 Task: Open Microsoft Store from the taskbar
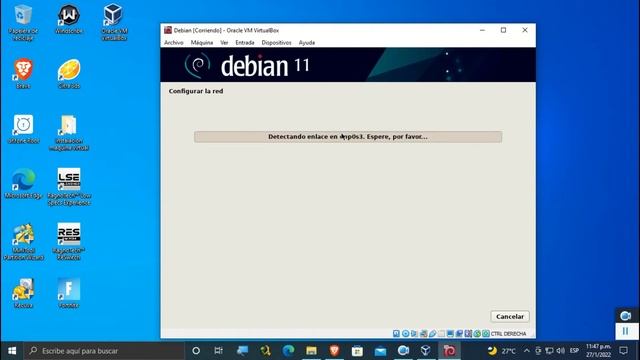pos(357,351)
